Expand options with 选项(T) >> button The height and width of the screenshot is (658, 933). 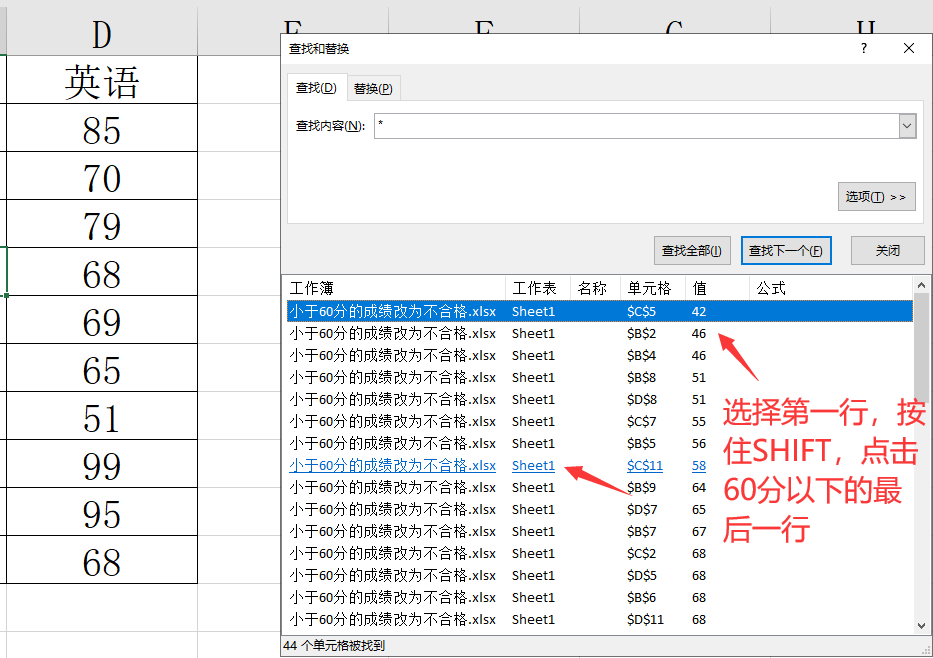click(876, 197)
